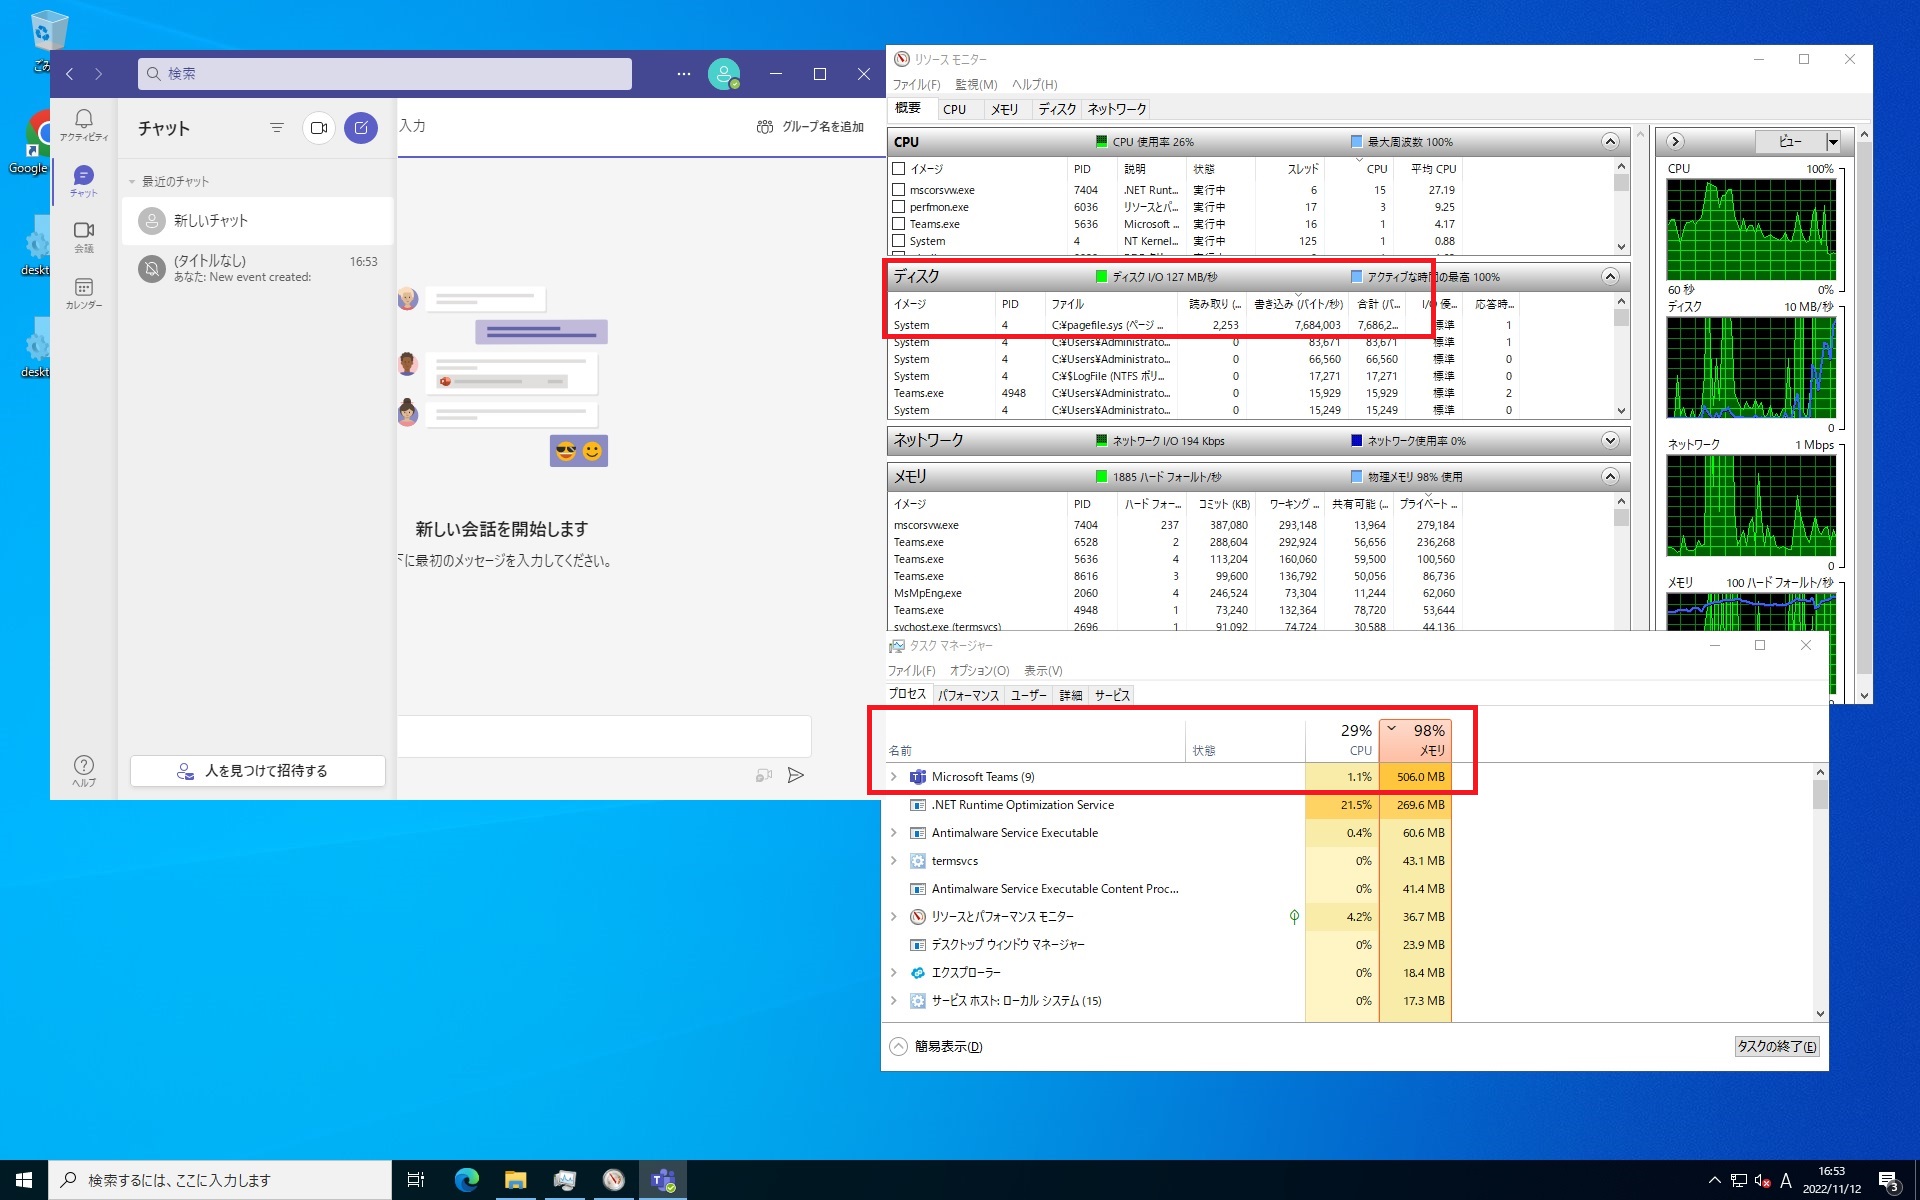This screenshot has width=1920, height=1200.
Task: Click the purple new chat compose icon
Action: (361, 128)
